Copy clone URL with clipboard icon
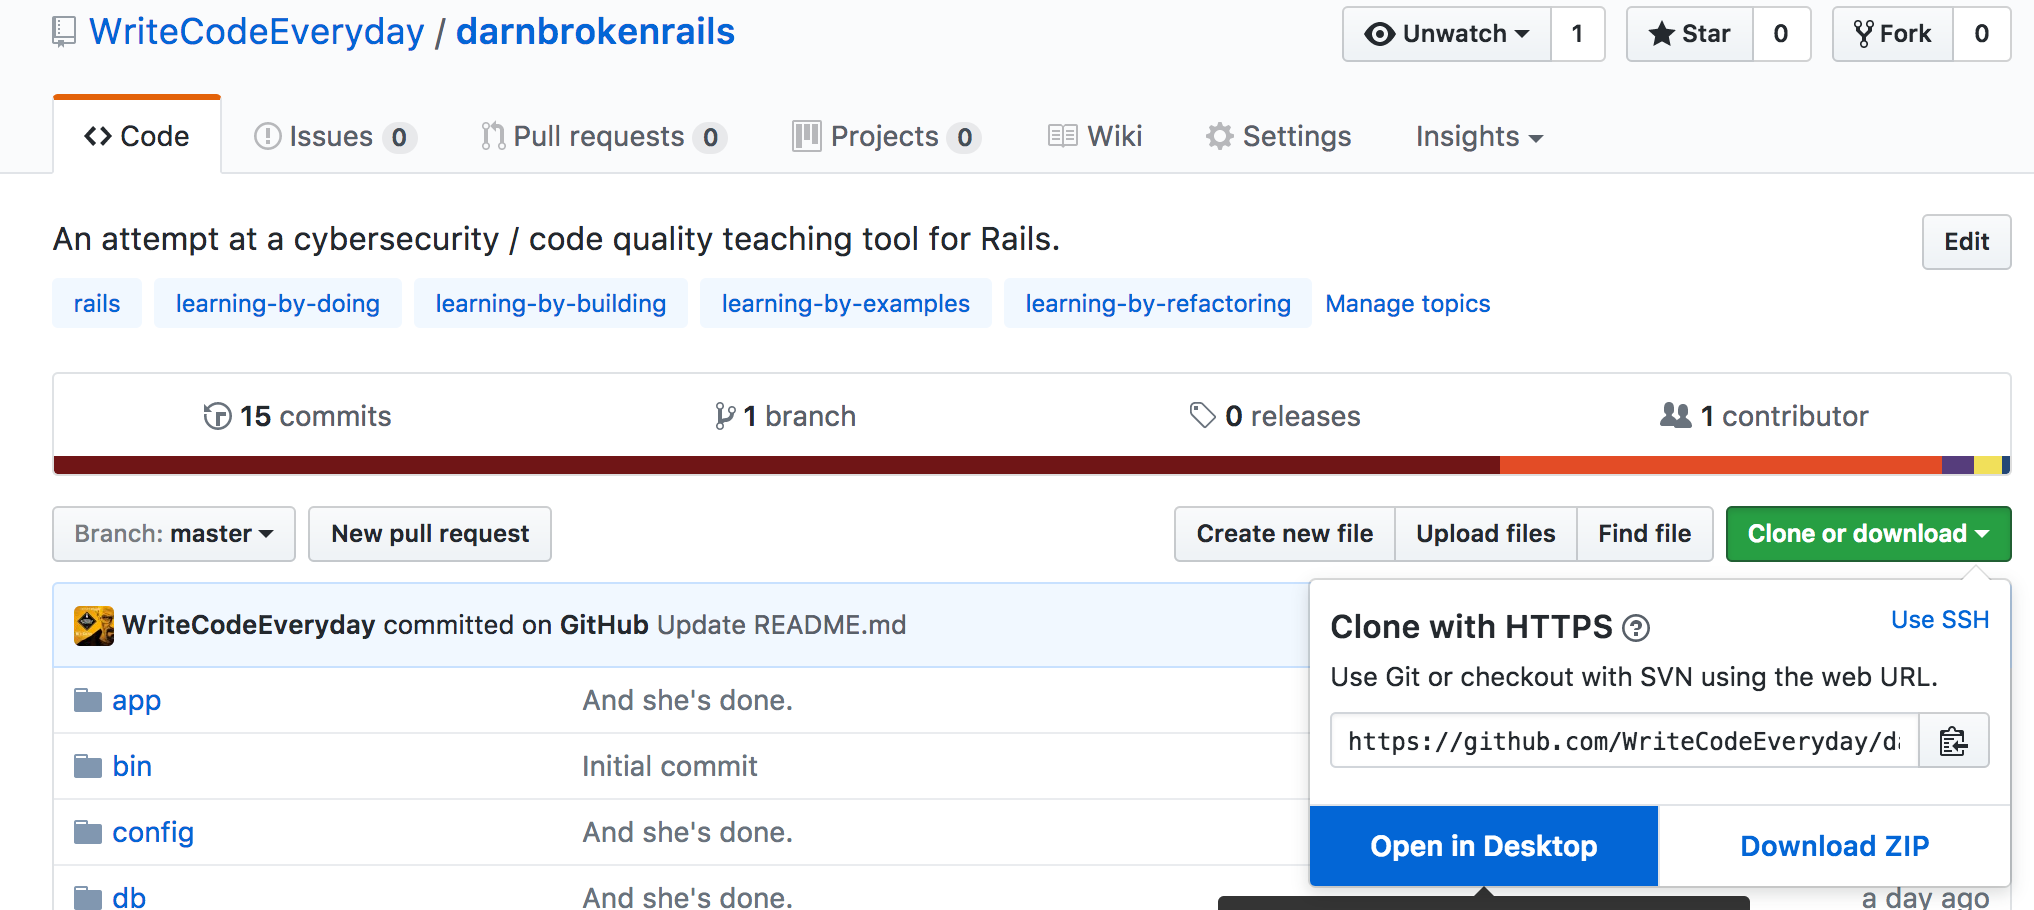 point(1953,741)
